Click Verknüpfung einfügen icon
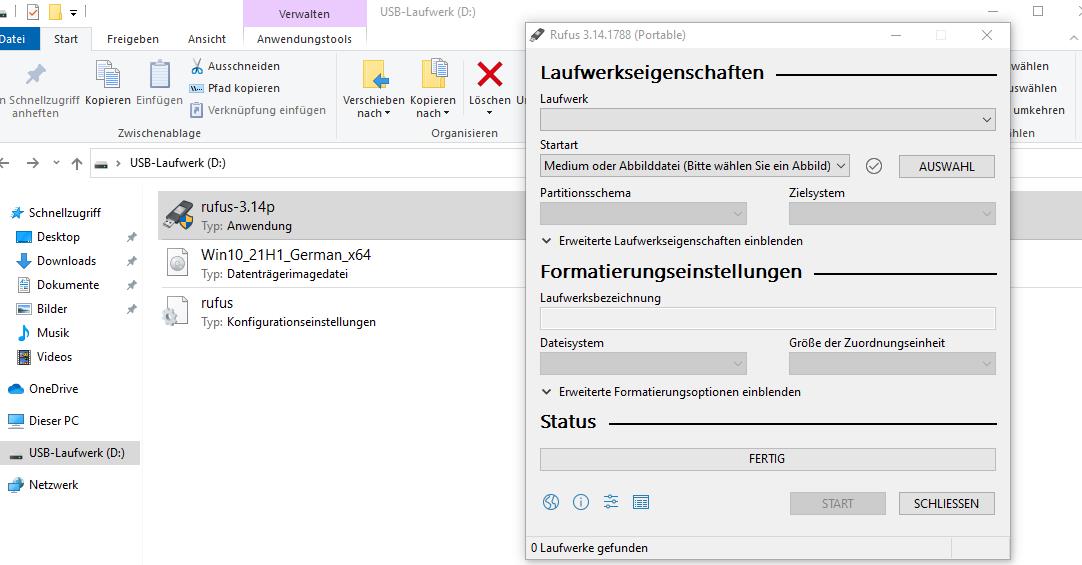Screen dimensions: 1082x565 click(x=197, y=110)
